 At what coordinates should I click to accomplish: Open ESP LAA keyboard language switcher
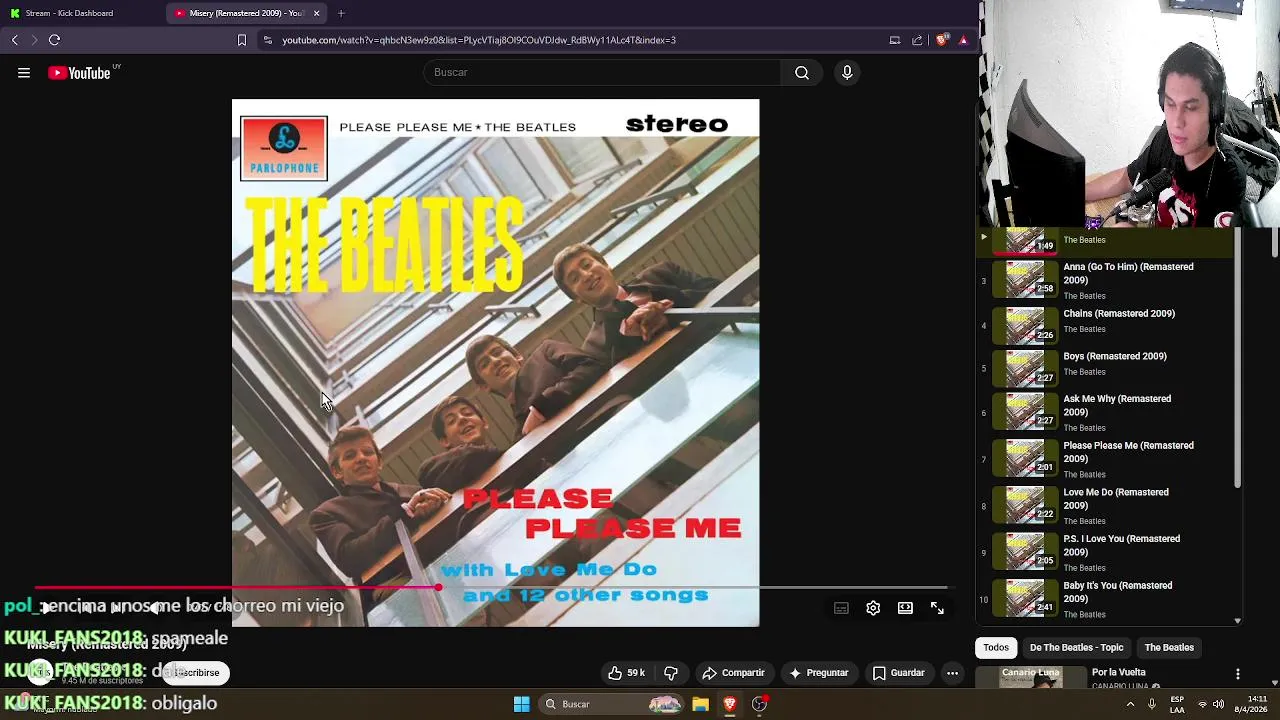(1177, 704)
